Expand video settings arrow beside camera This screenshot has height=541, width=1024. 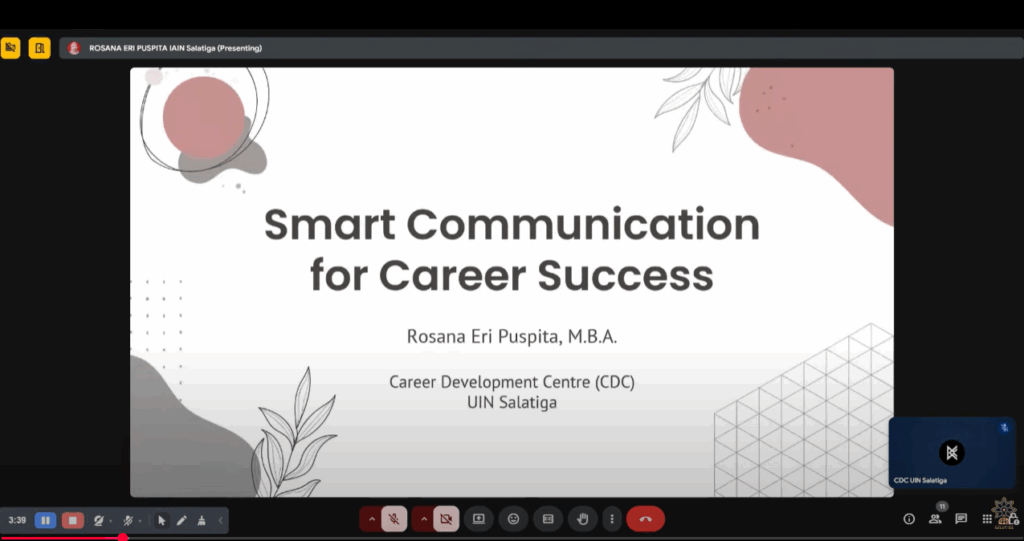click(423, 519)
